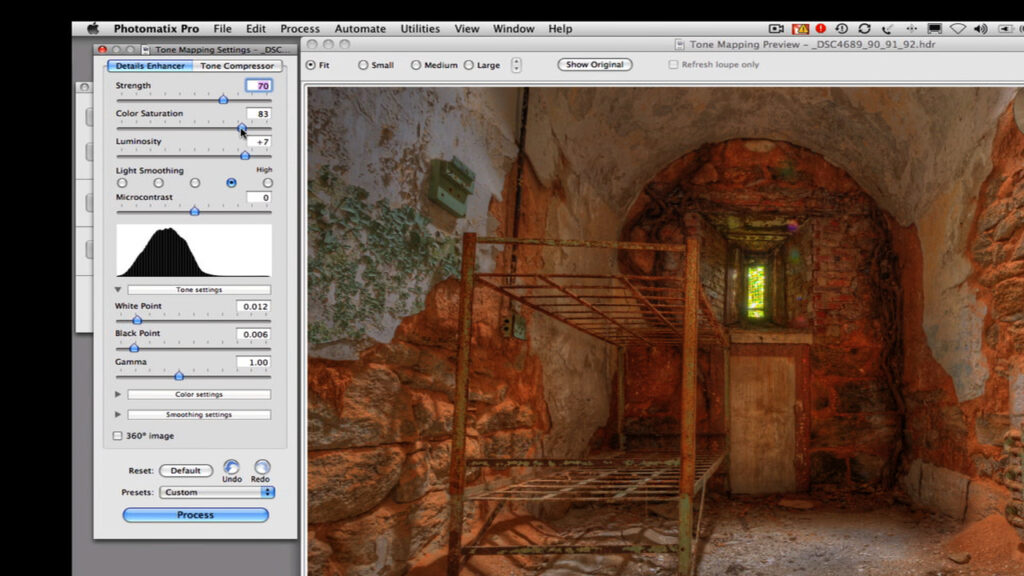This screenshot has height=576, width=1024.
Task: Click the Undo round icon button
Action: click(x=231, y=467)
